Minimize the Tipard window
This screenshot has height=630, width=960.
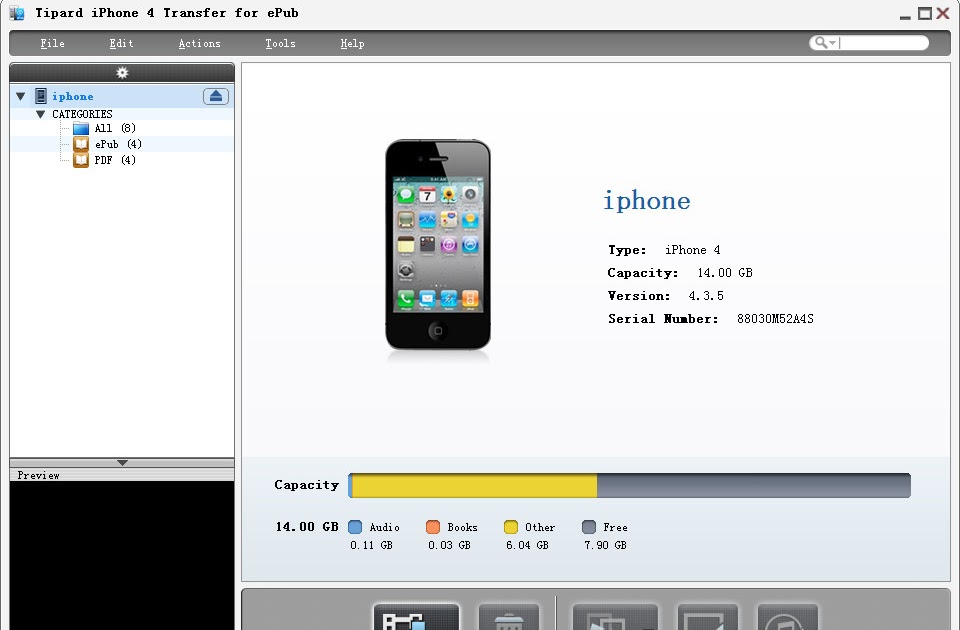tap(905, 17)
